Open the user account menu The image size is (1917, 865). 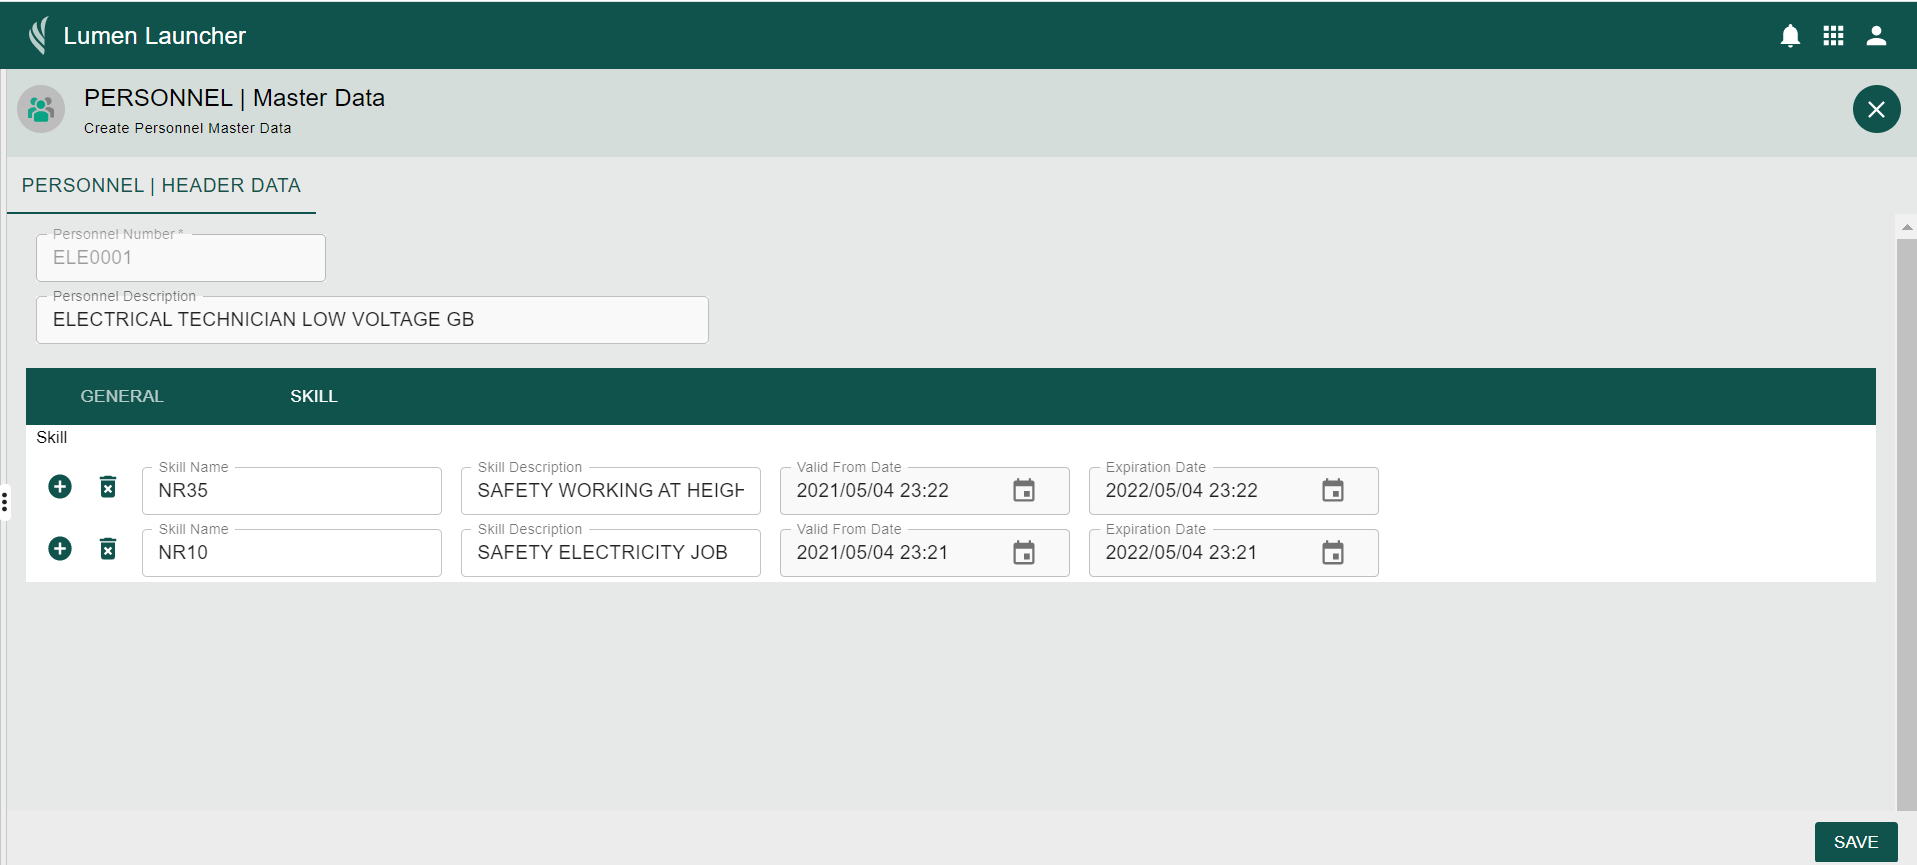click(1876, 36)
